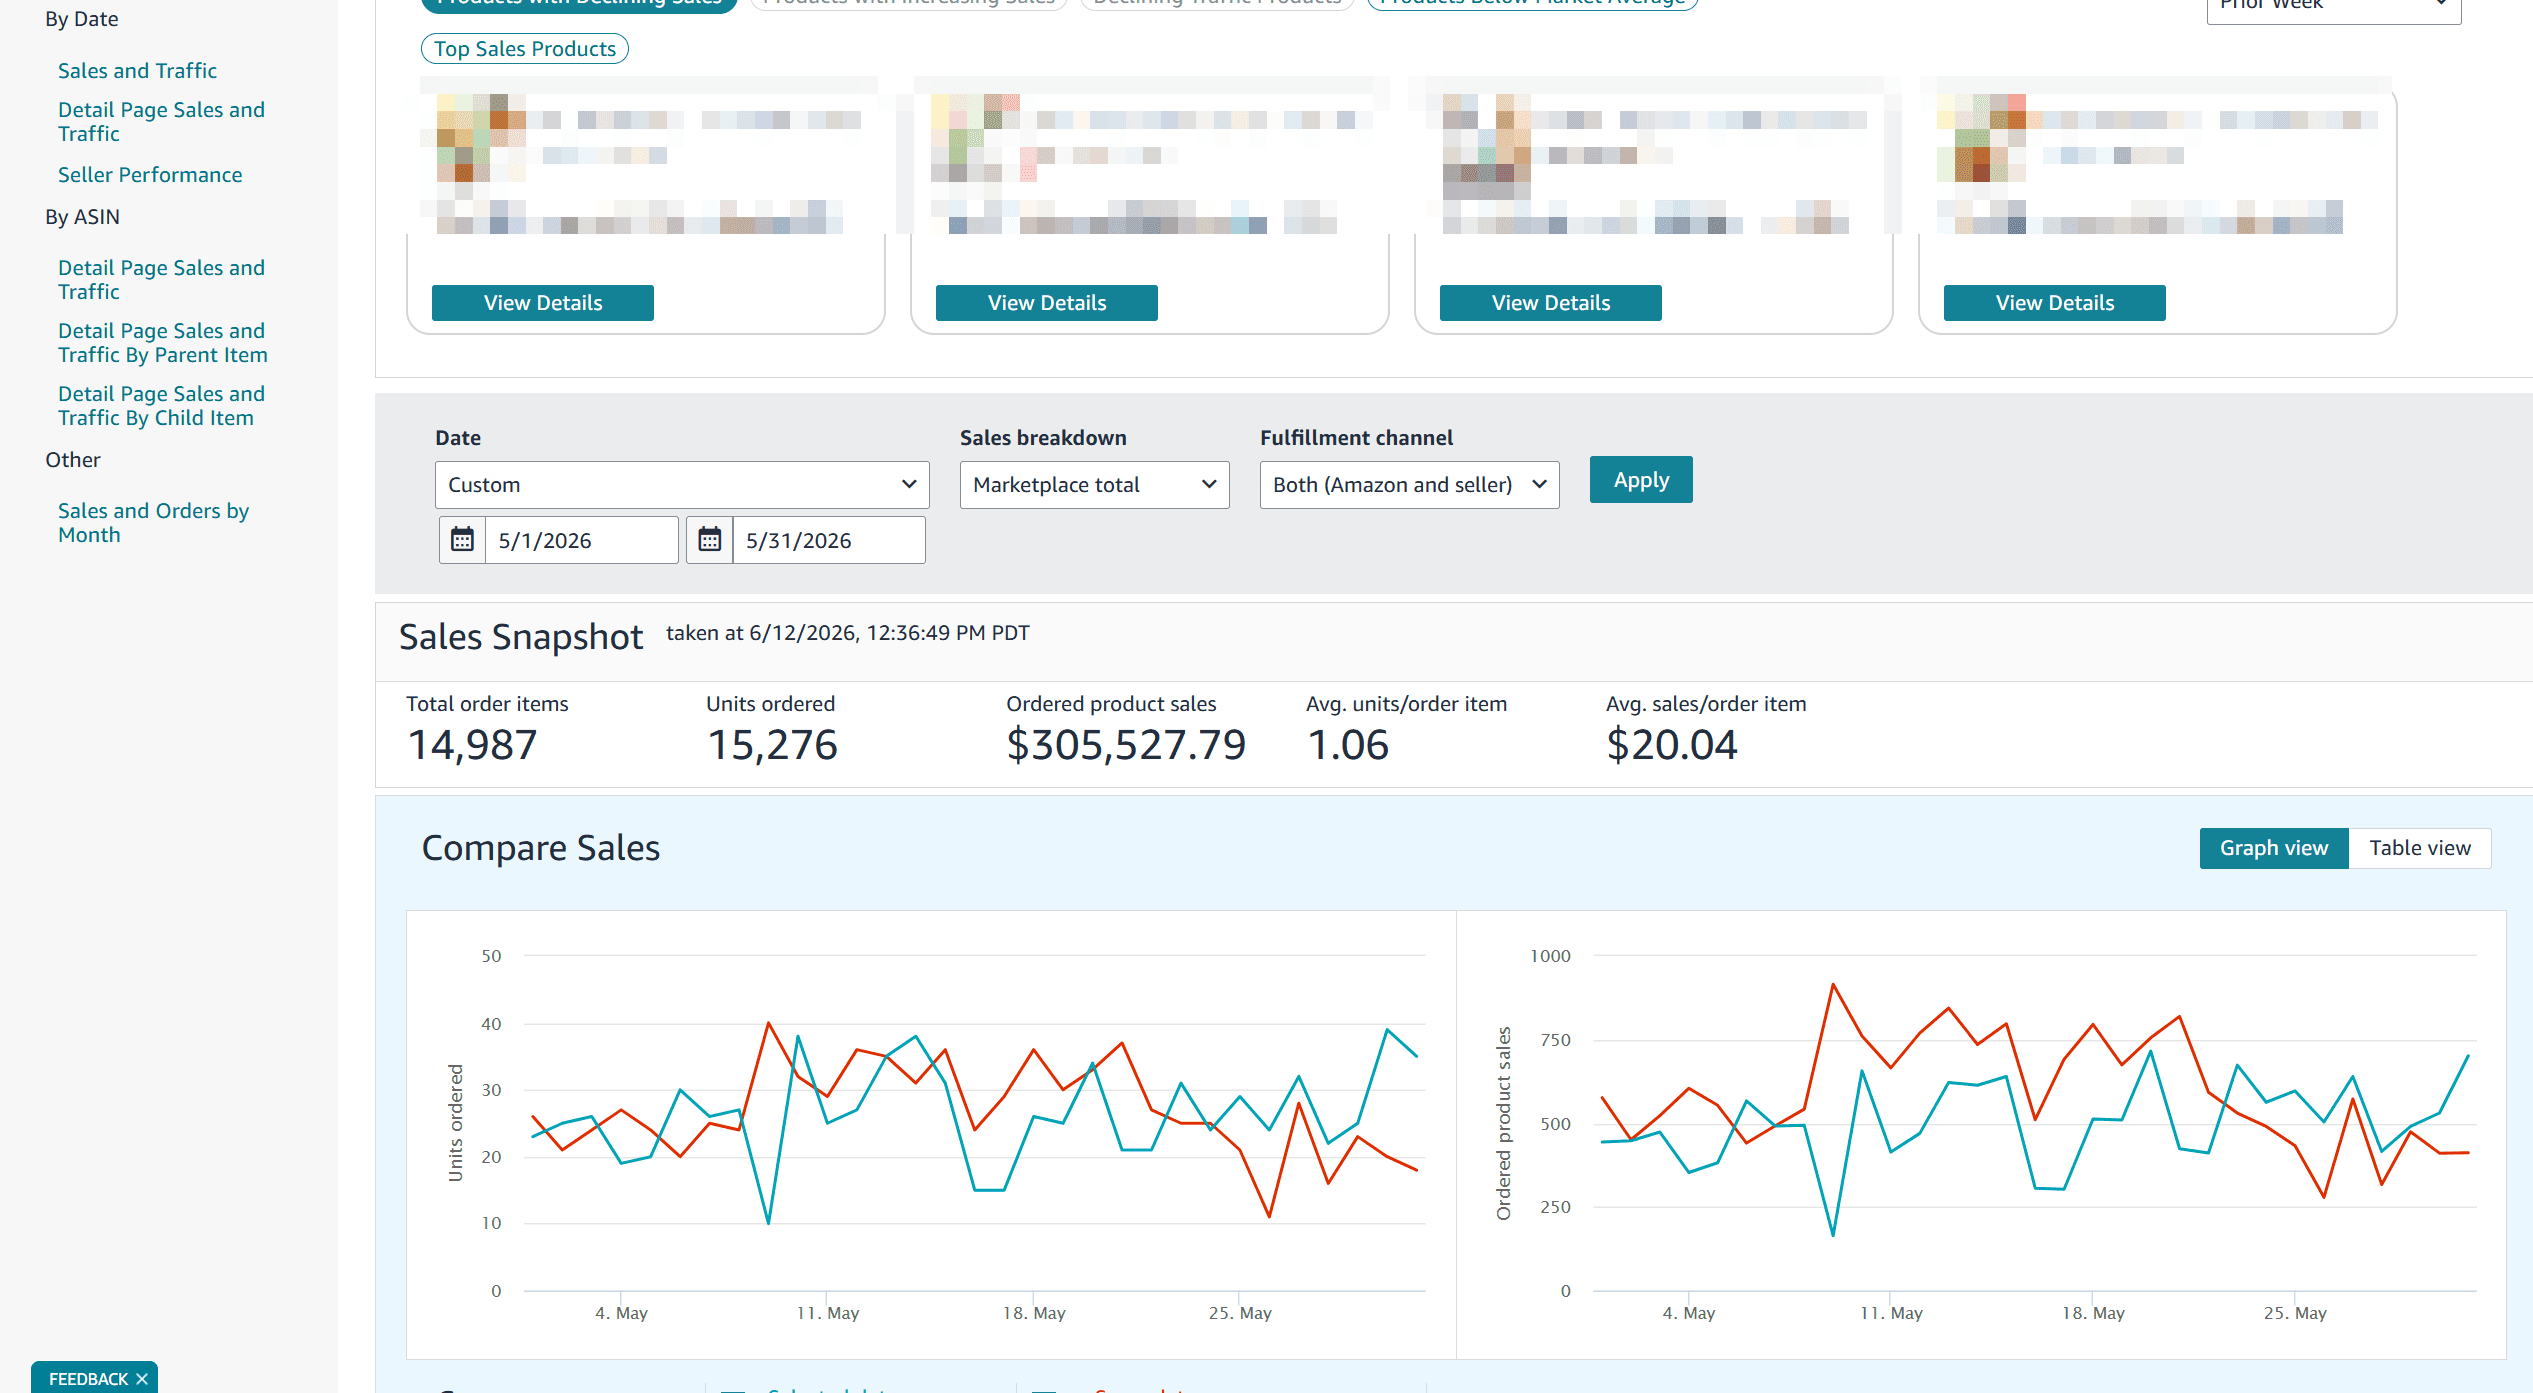2533x1393 pixels.
Task: Open Sales and Orders by Month
Action: coord(153,523)
